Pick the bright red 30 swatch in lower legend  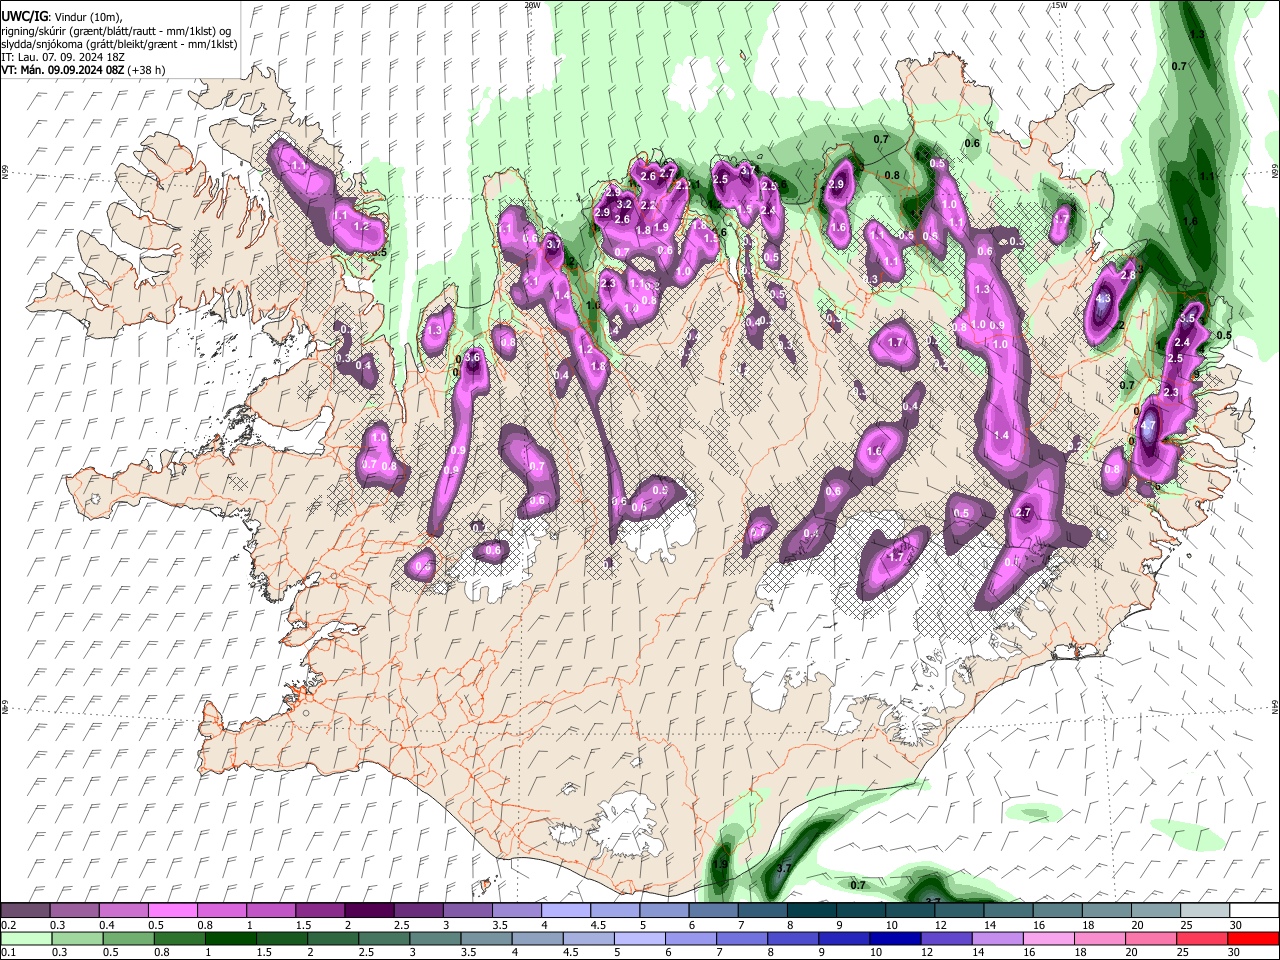click(x=1253, y=938)
